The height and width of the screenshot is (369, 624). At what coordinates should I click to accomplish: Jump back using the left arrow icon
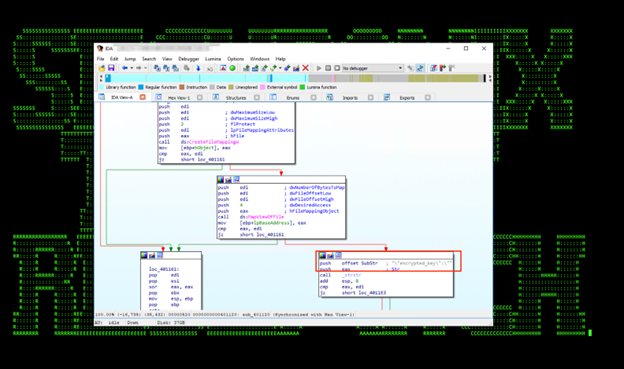click(x=125, y=68)
